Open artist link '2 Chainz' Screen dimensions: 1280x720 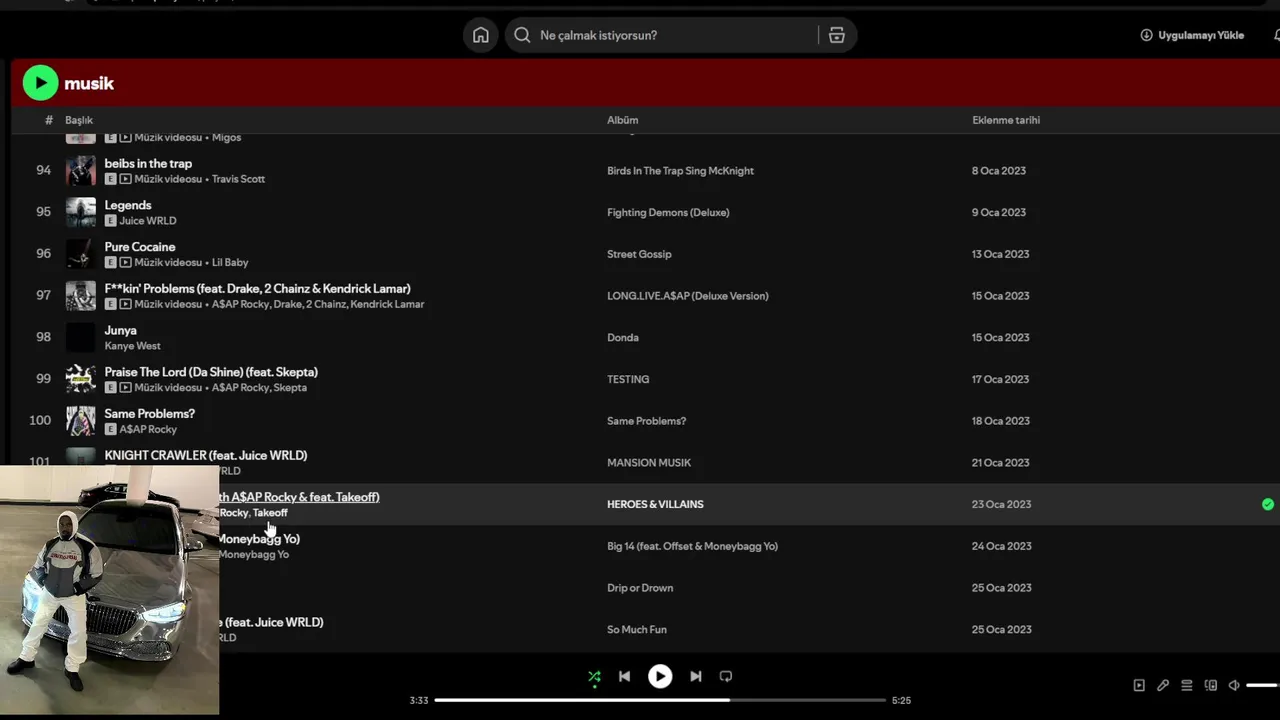click(326, 304)
